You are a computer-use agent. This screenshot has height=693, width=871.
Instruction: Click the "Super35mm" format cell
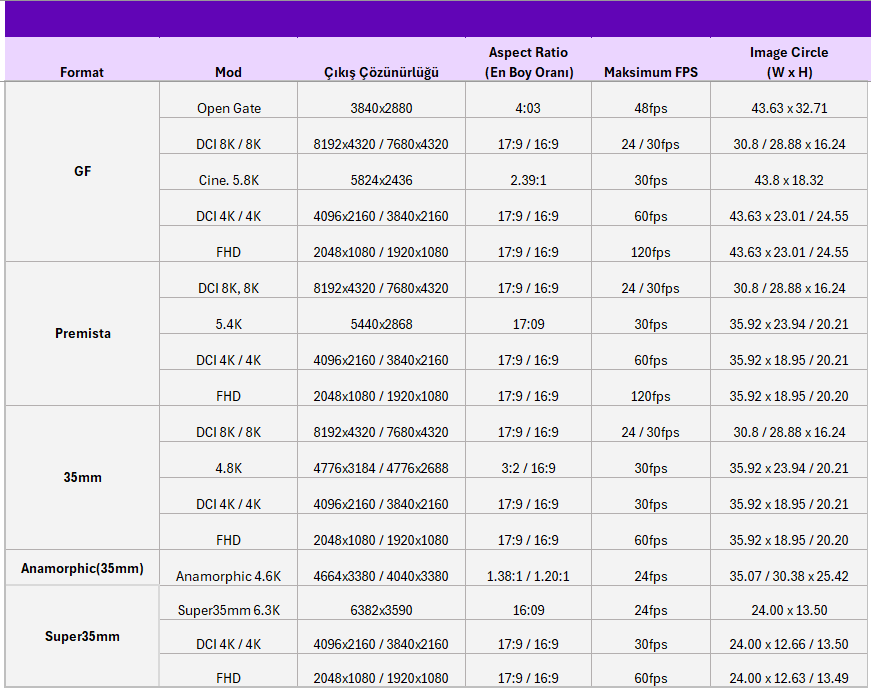click(x=82, y=636)
